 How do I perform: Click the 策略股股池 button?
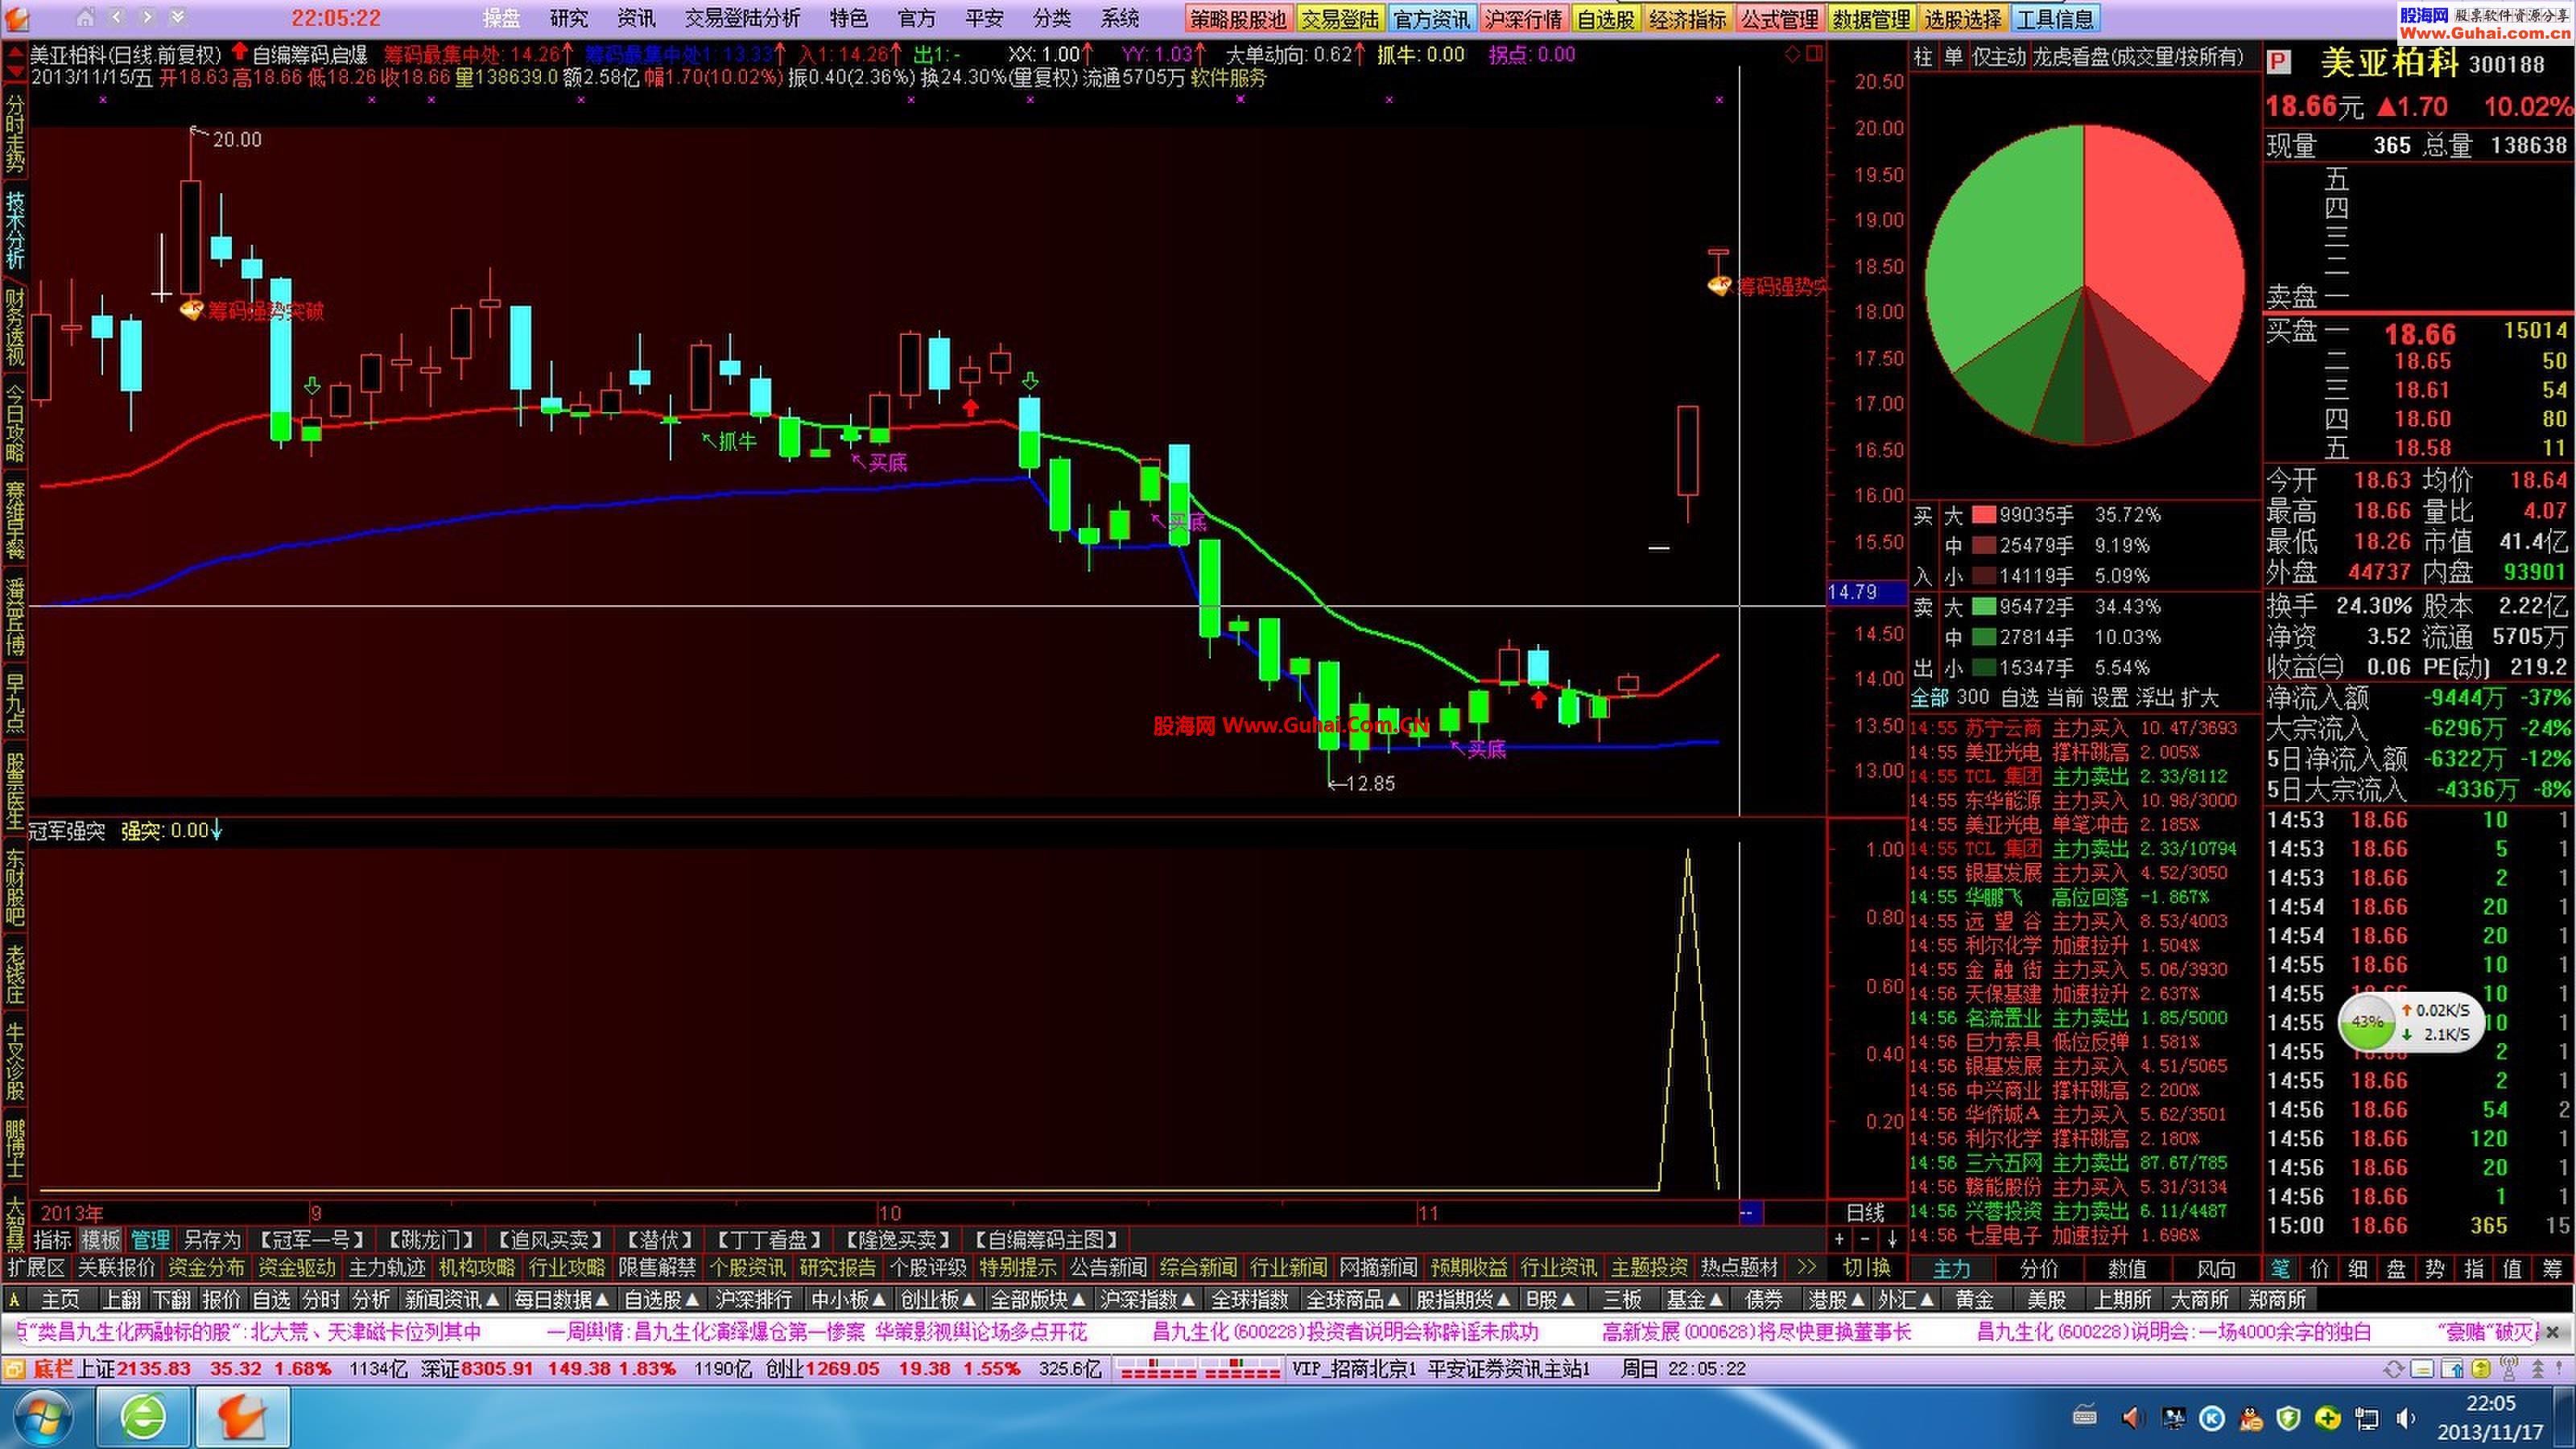[1238, 19]
